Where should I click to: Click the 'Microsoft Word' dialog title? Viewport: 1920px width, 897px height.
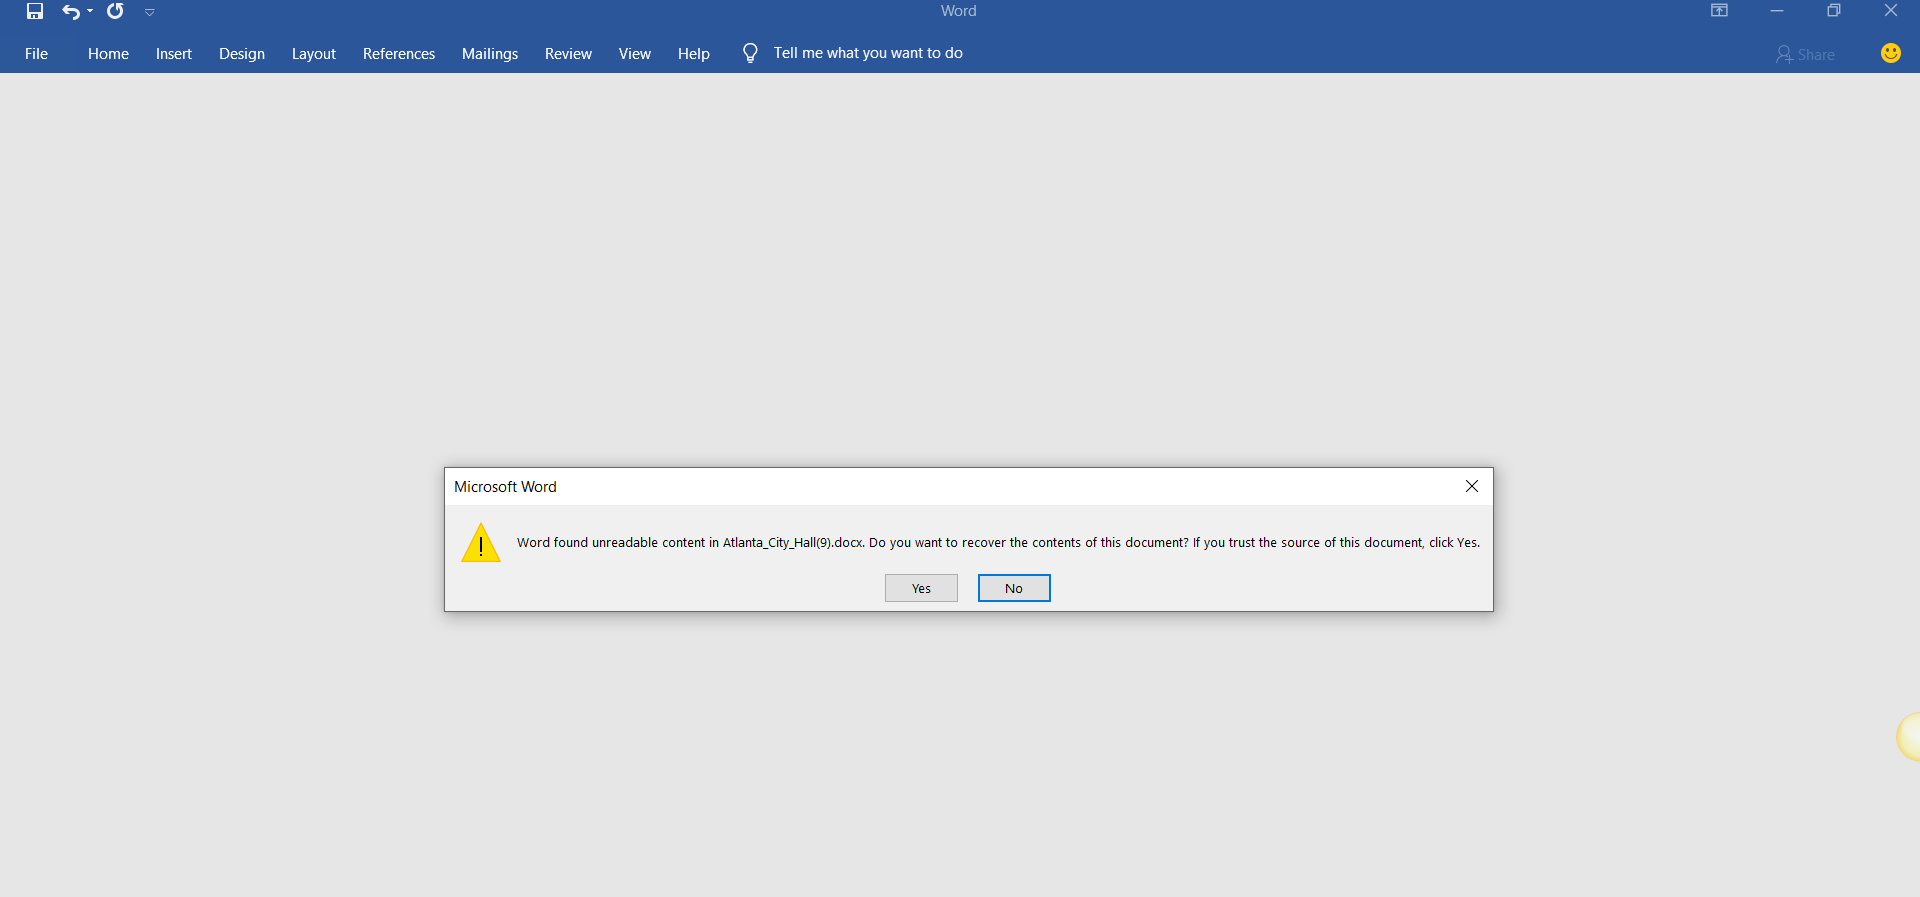pos(505,487)
